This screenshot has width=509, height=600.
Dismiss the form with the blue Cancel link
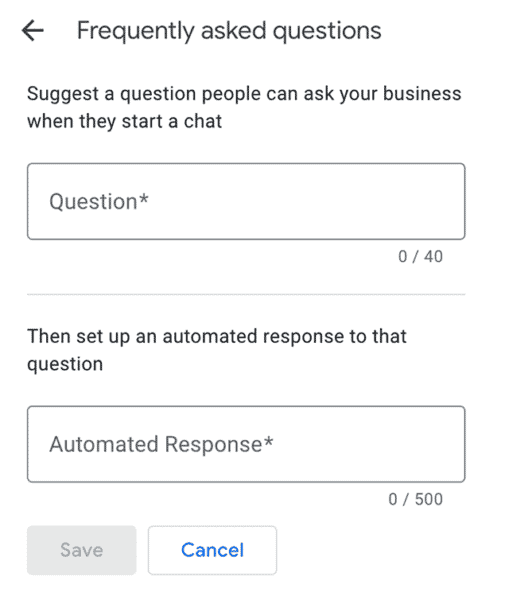212,550
